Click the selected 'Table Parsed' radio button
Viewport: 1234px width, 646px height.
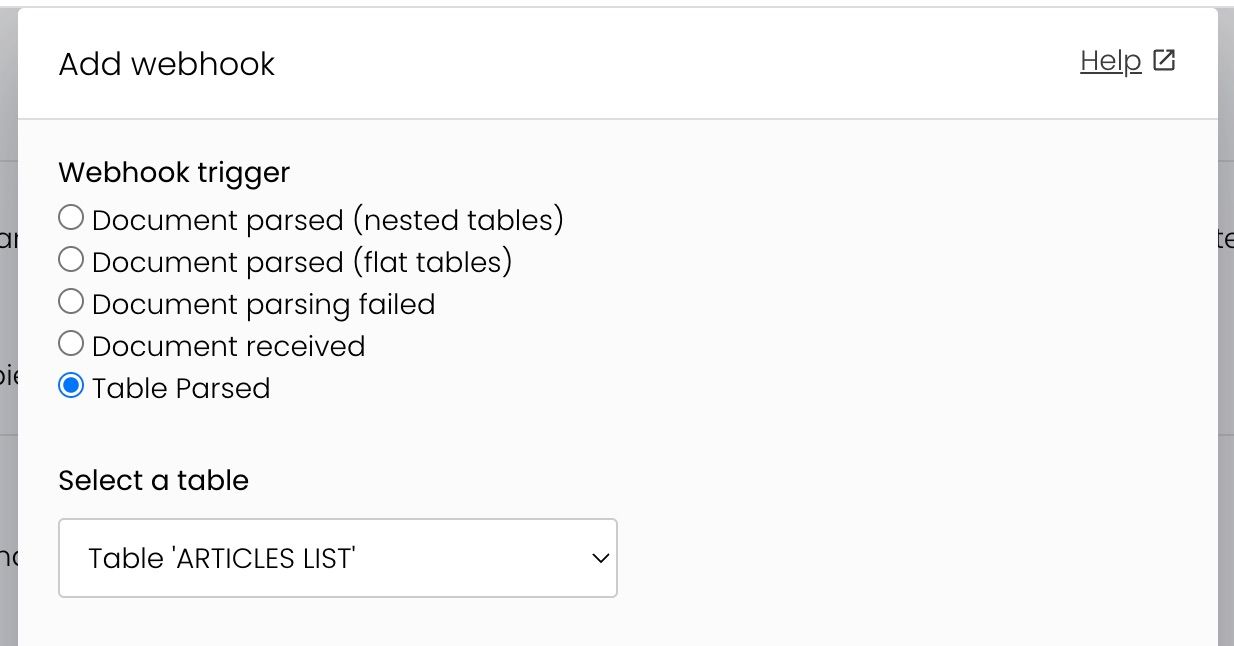(x=71, y=386)
